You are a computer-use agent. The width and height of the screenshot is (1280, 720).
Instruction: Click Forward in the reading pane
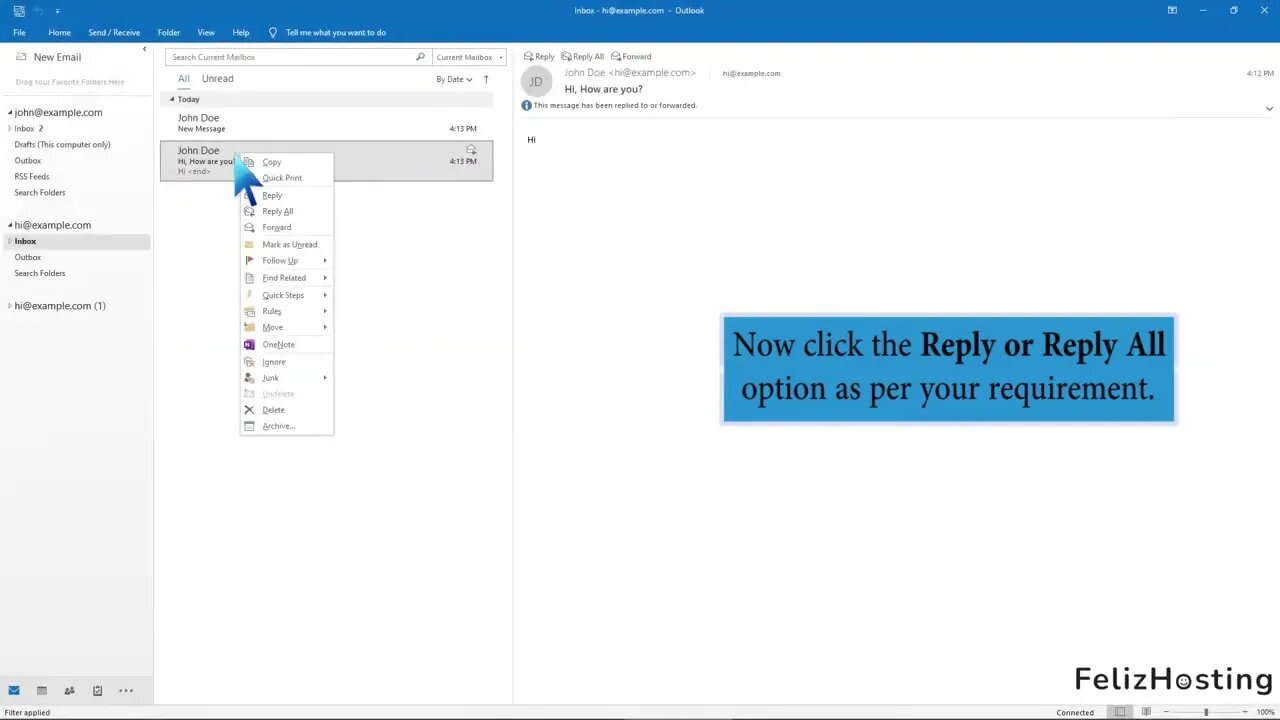pyautogui.click(x=631, y=57)
